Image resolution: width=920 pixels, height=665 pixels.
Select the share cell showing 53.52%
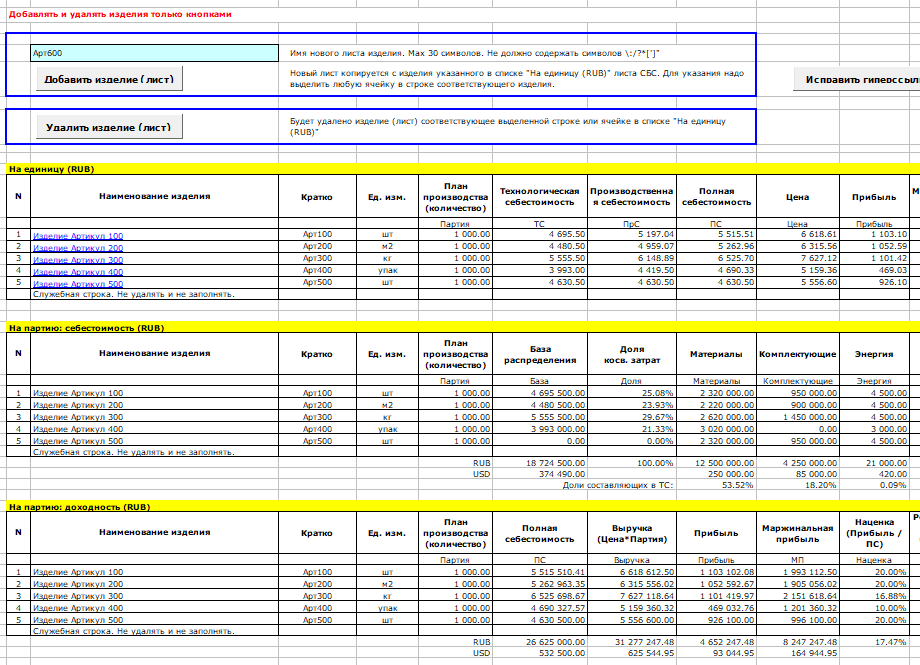click(x=716, y=485)
